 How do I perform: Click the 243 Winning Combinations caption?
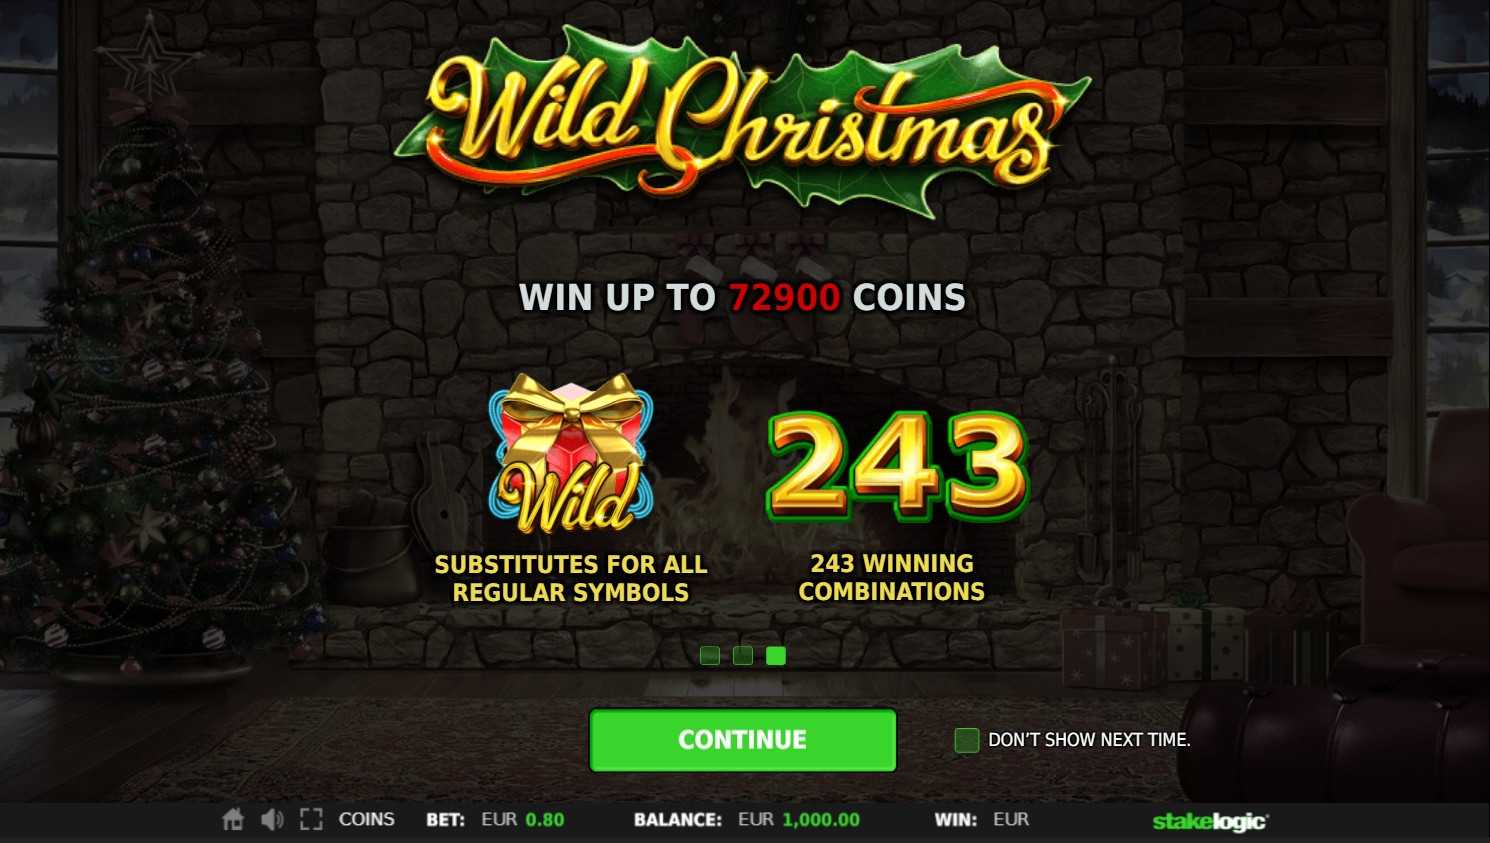click(x=892, y=577)
